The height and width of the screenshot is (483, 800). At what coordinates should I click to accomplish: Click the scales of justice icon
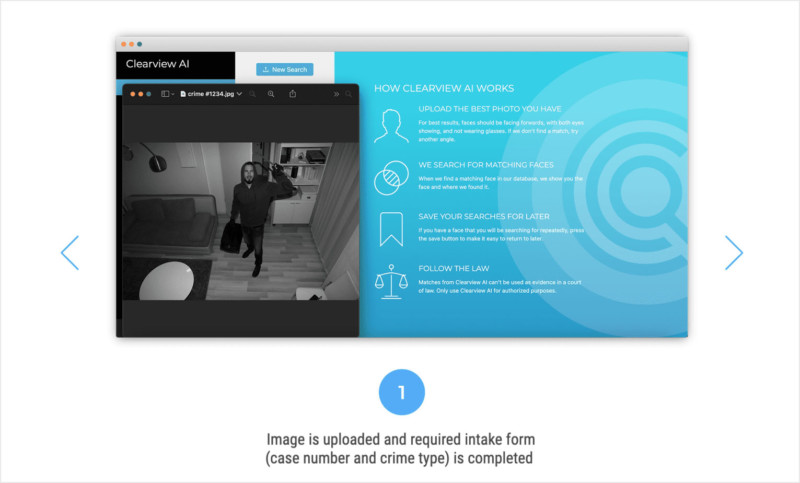[x=391, y=282]
